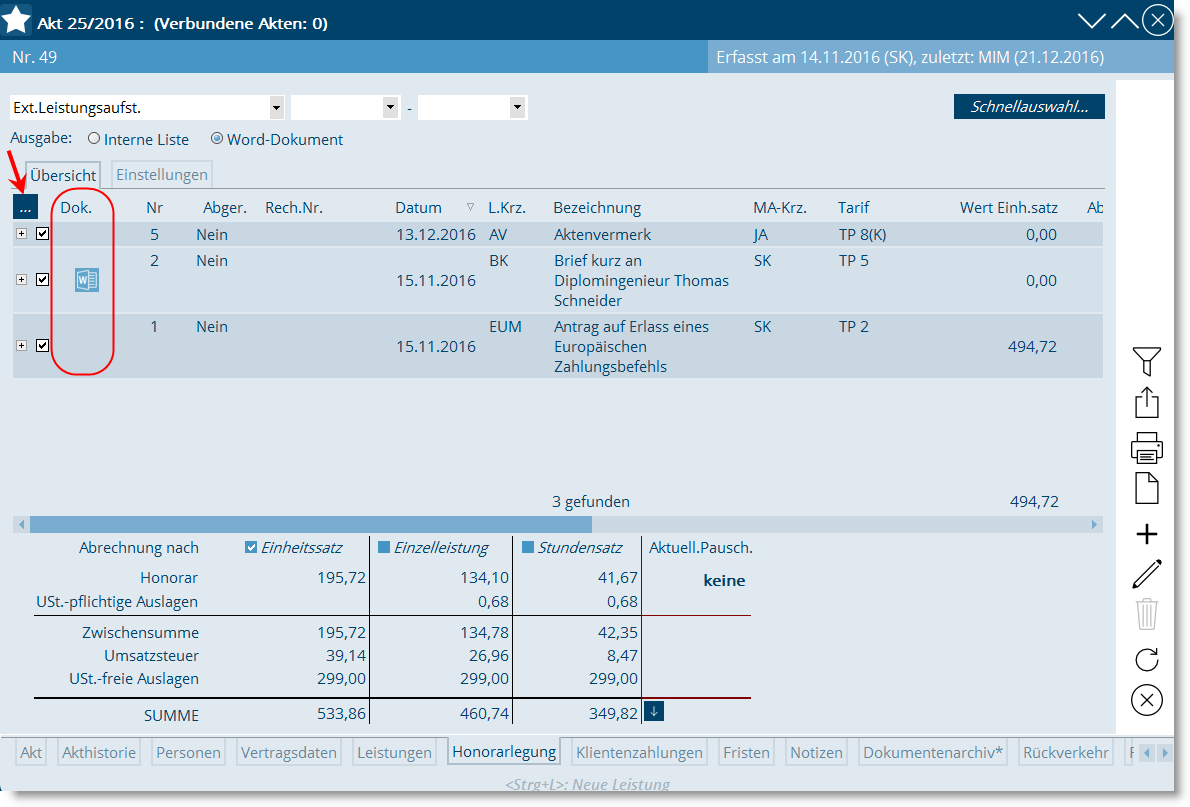Viewport: 1190px width, 807px height.
Task: Uncheck the Aktenvermerk row checkbox
Action: point(42,234)
